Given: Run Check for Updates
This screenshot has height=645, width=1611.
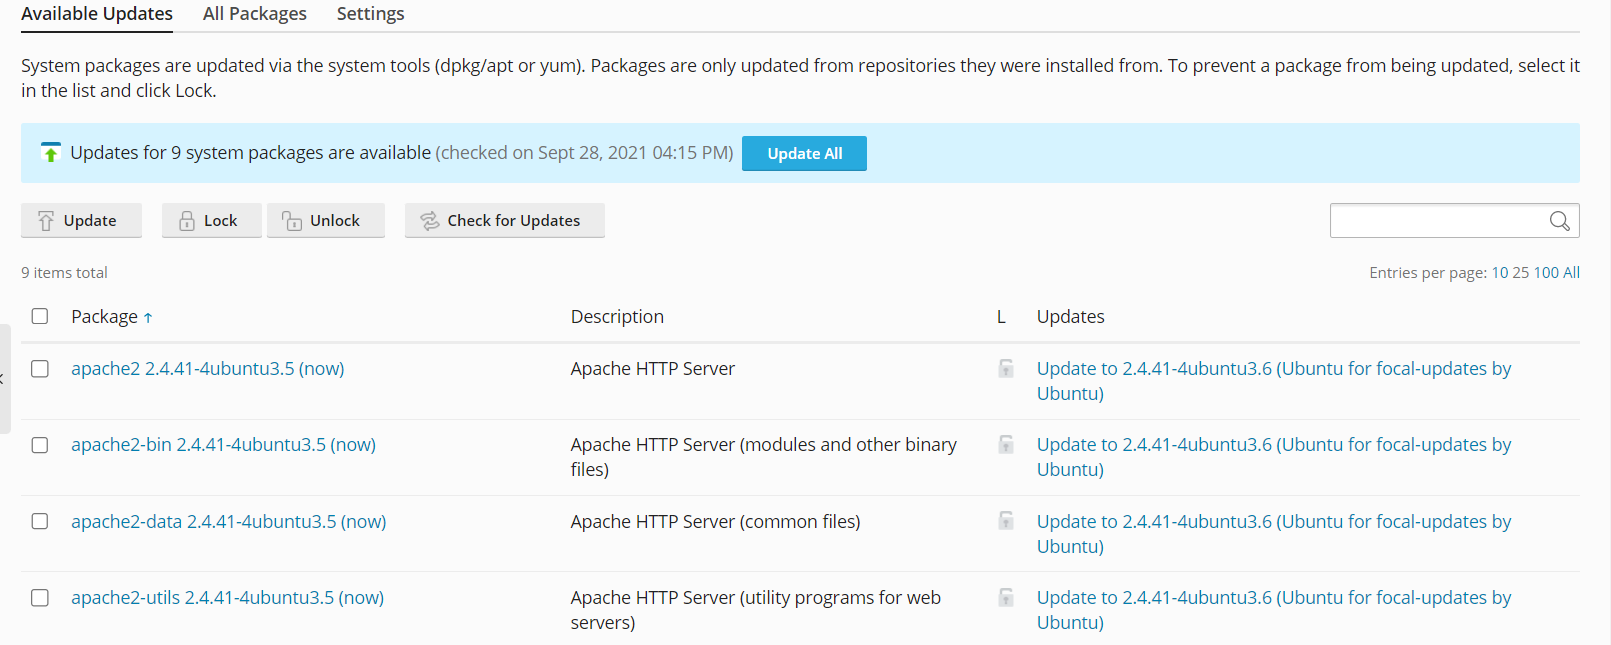Looking at the screenshot, I should (x=504, y=221).
